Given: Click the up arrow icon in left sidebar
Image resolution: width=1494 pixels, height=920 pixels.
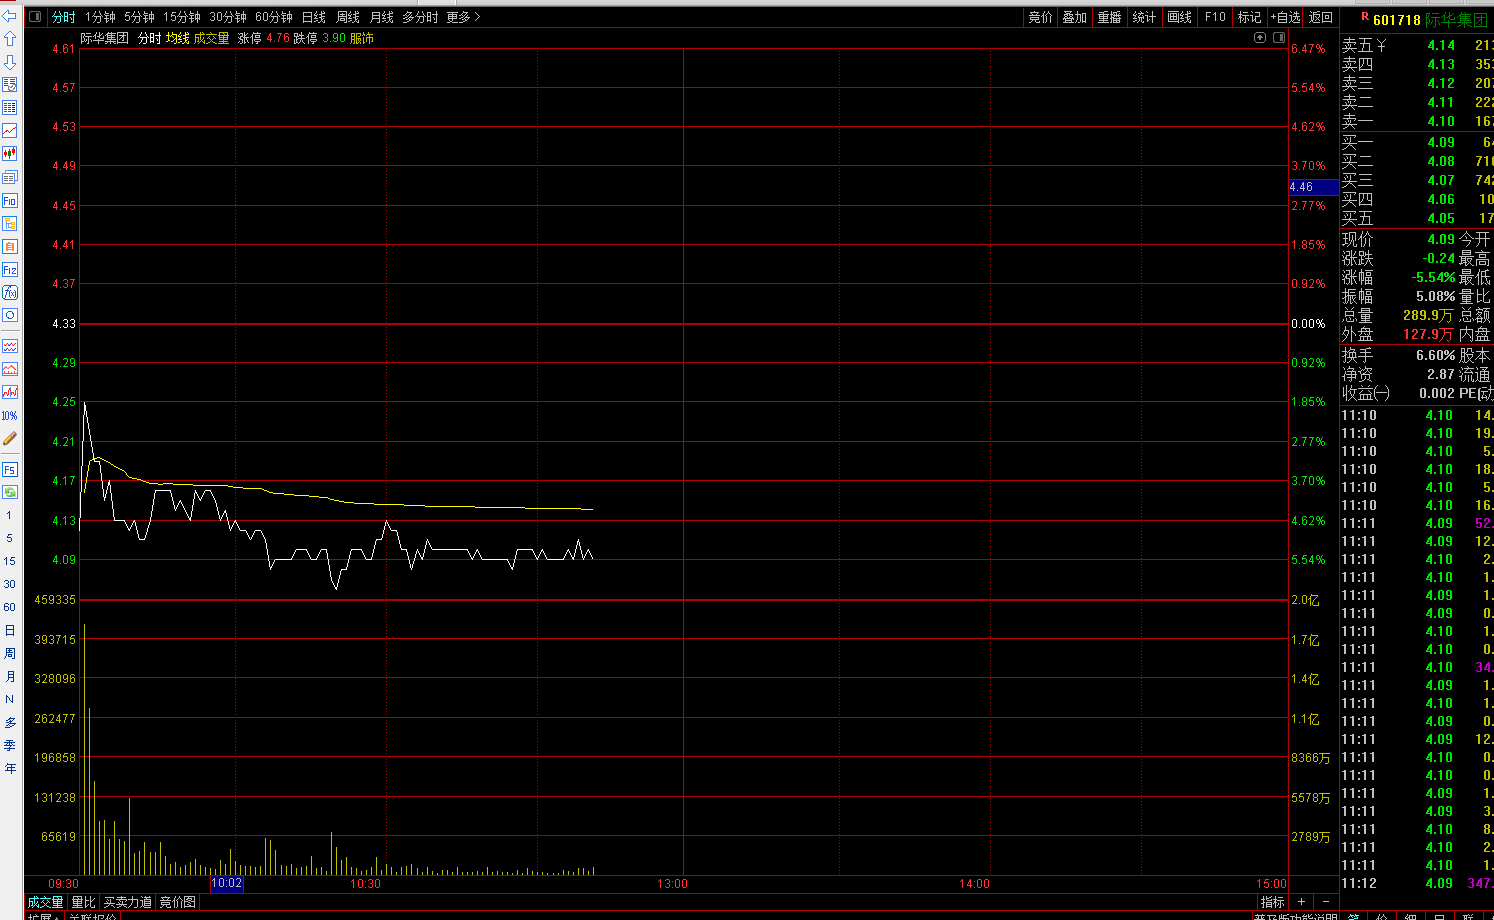Looking at the screenshot, I should point(9,39).
